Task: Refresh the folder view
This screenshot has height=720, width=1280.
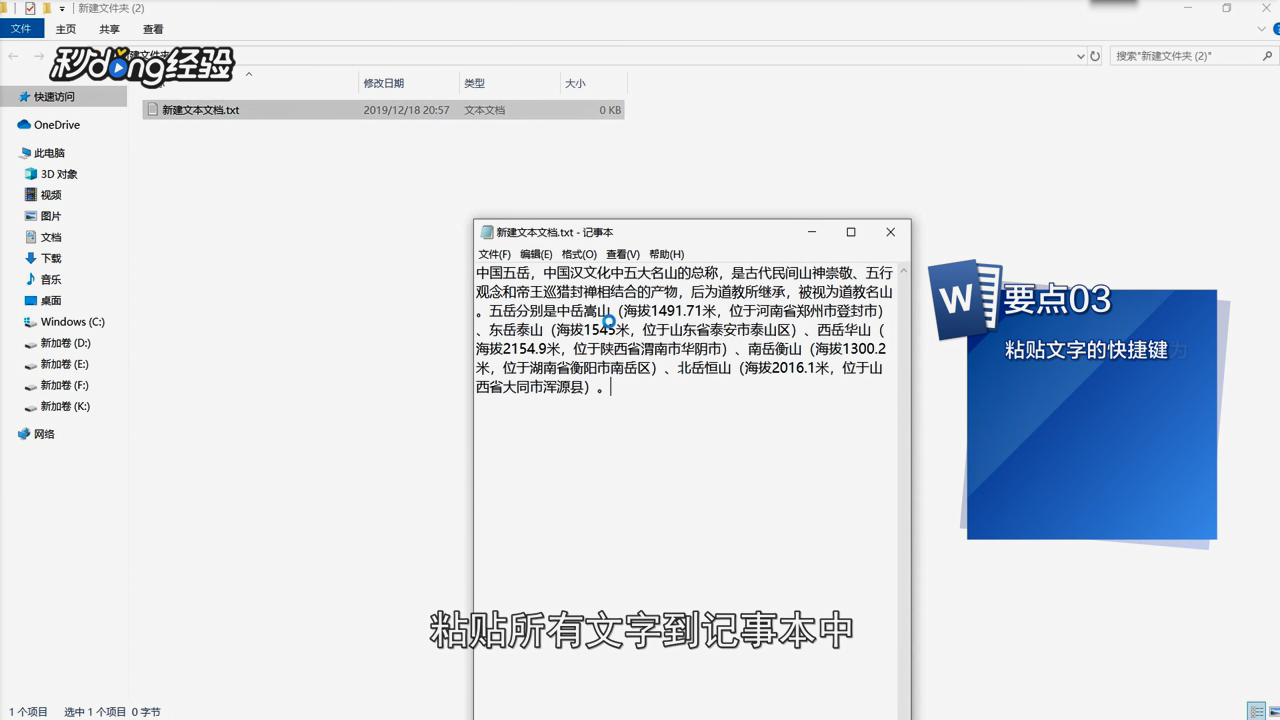Action: click(x=1093, y=56)
